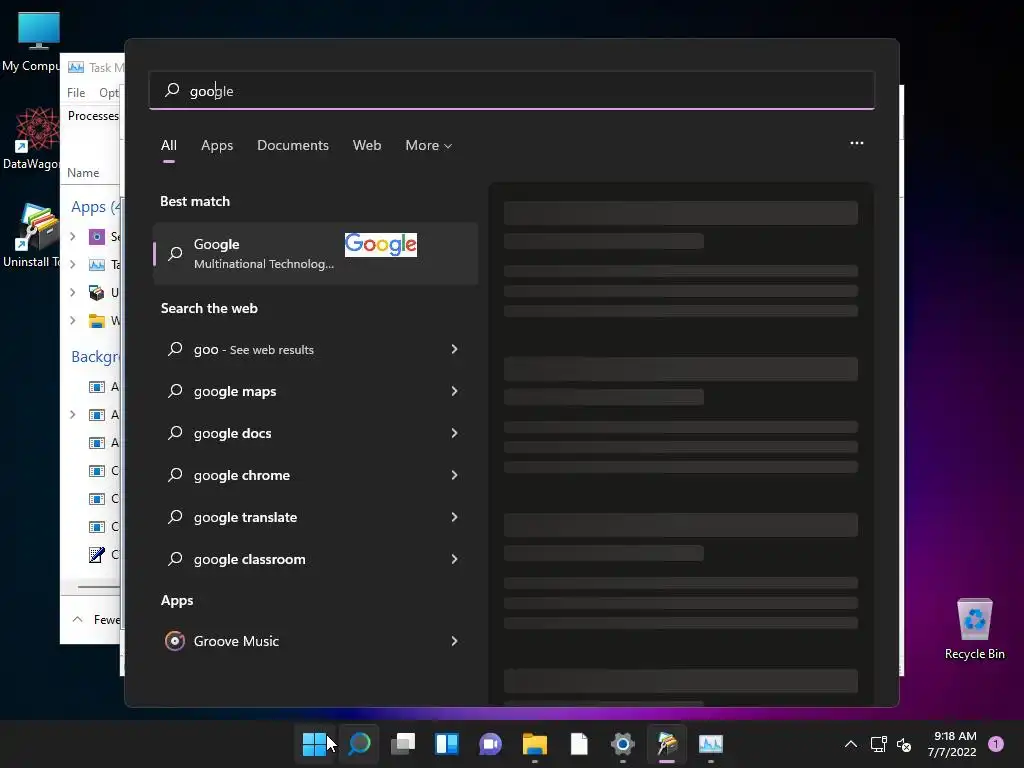Select the 'google classroom' suggestion
1024x768 pixels.
[x=315, y=559]
